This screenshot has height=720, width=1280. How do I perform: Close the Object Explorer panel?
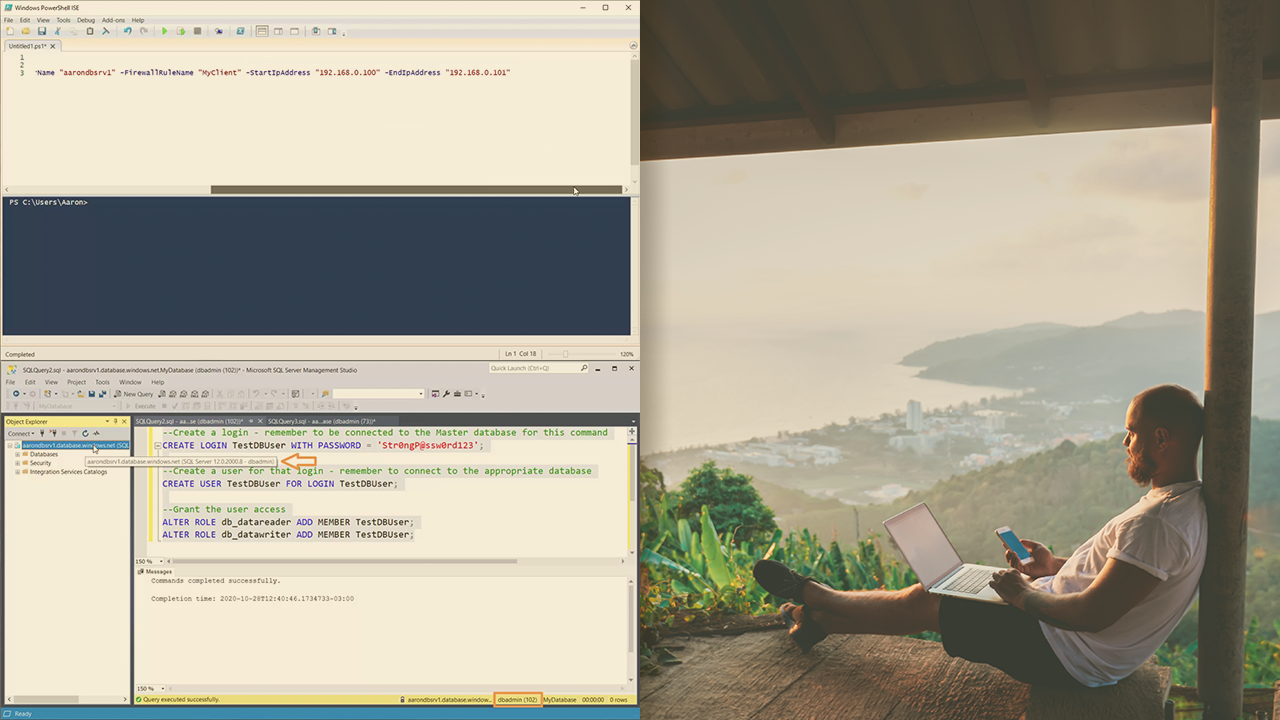tap(125, 422)
